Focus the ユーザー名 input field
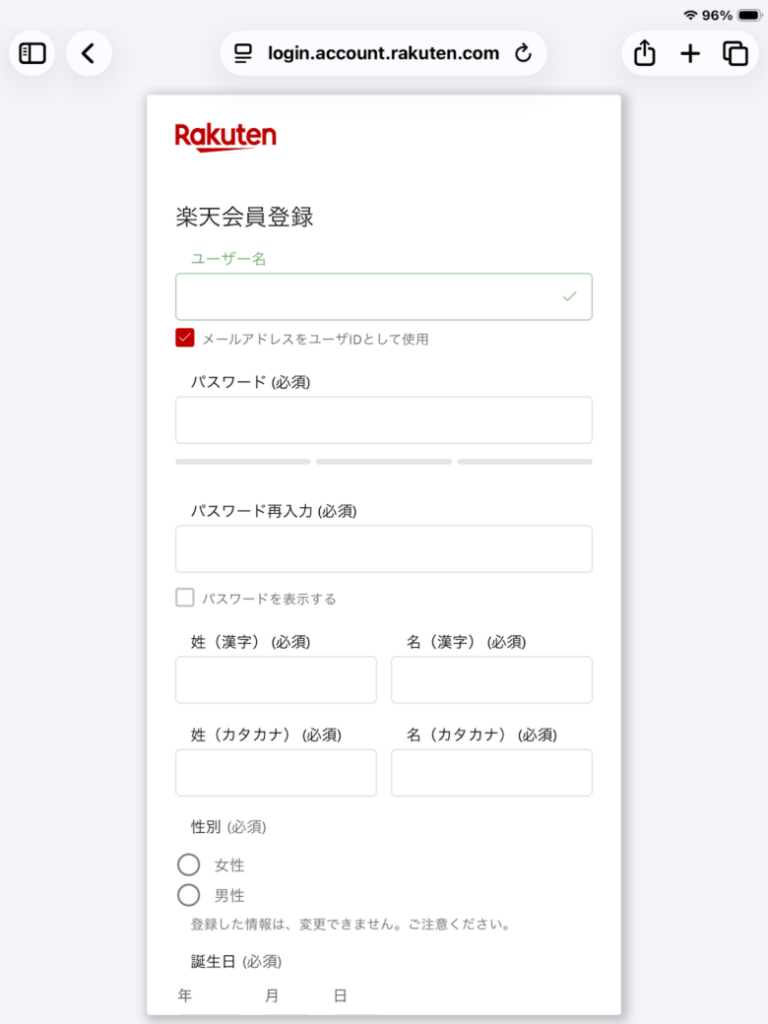 click(384, 296)
